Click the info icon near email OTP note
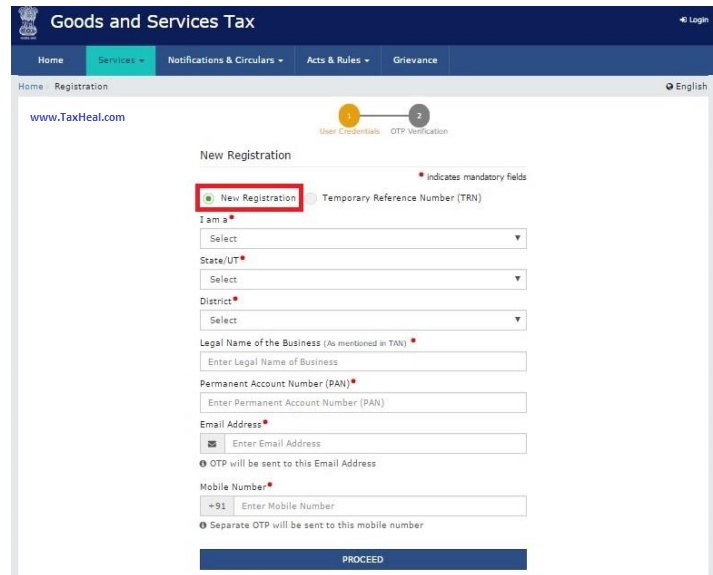The image size is (713, 575). click(203, 464)
